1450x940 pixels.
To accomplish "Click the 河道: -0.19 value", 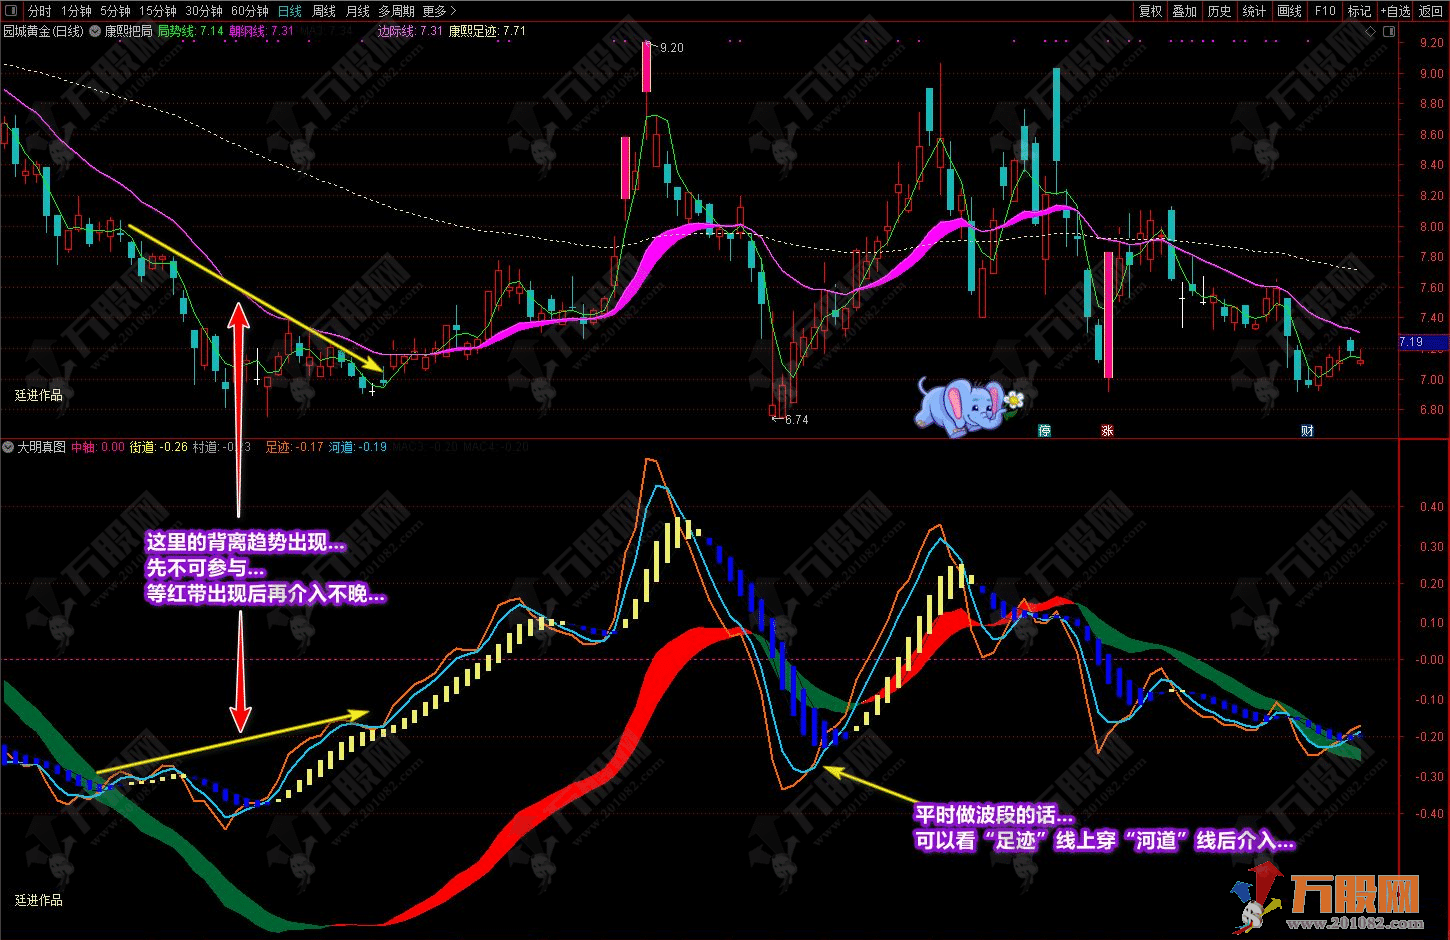I will click(x=358, y=447).
